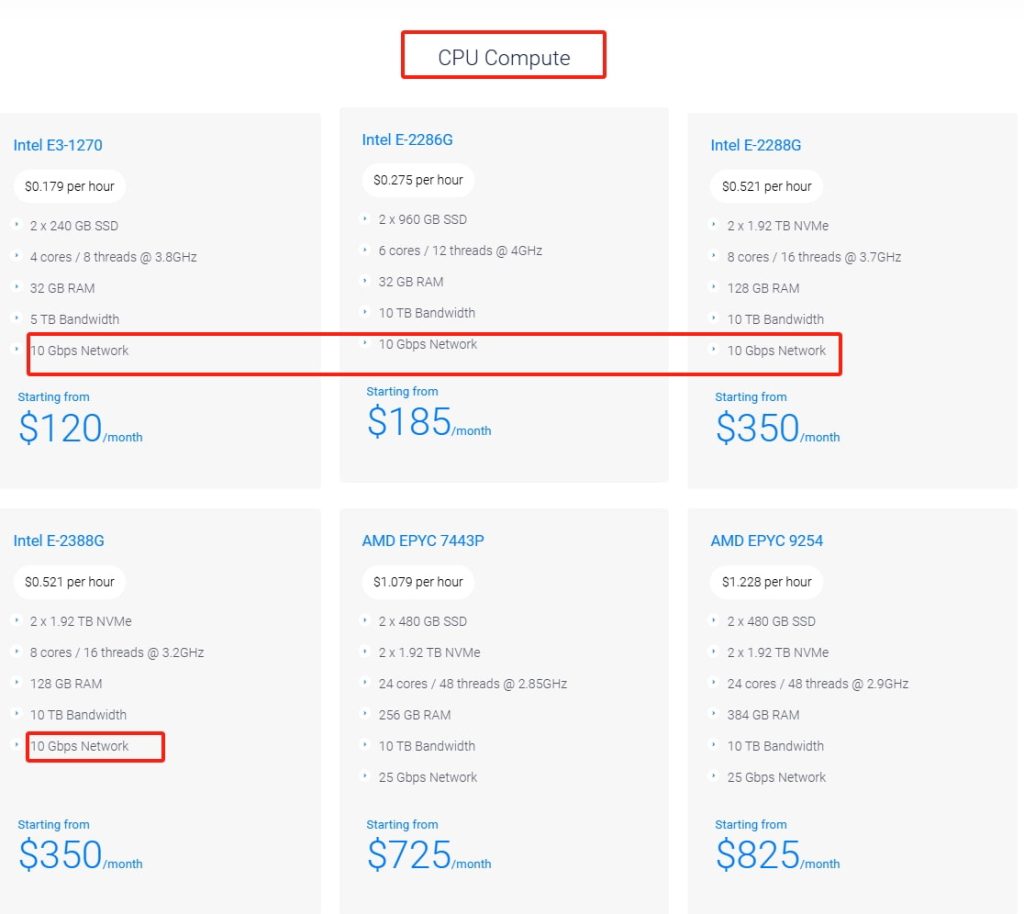Image resolution: width=1024 pixels, height=914 pixels.
Task: Click bullet arrow beside 384 GB RAM
Action: coord(716,714)
